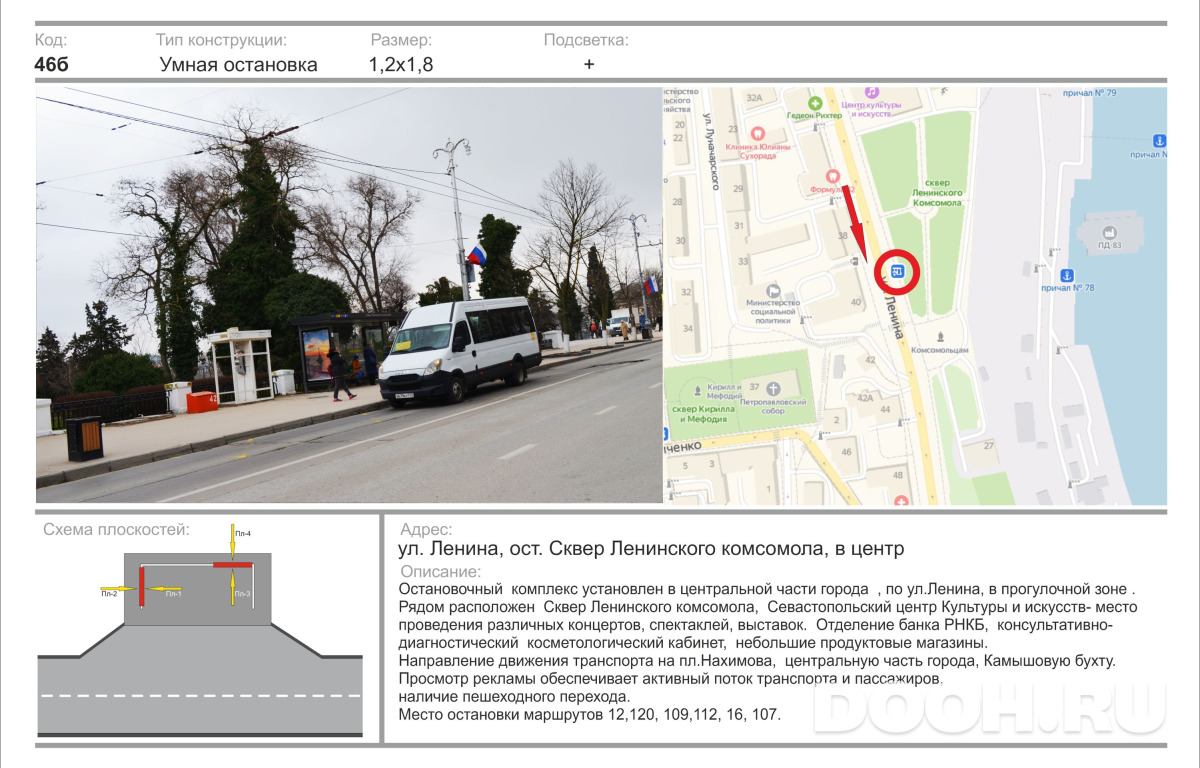Click building number 48 on the map
The image size is (1200, 768).
pos(898,474)
